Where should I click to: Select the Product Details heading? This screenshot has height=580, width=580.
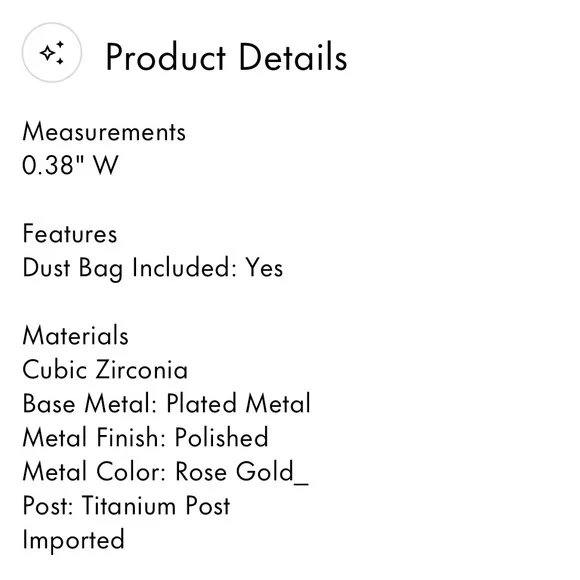226,57
